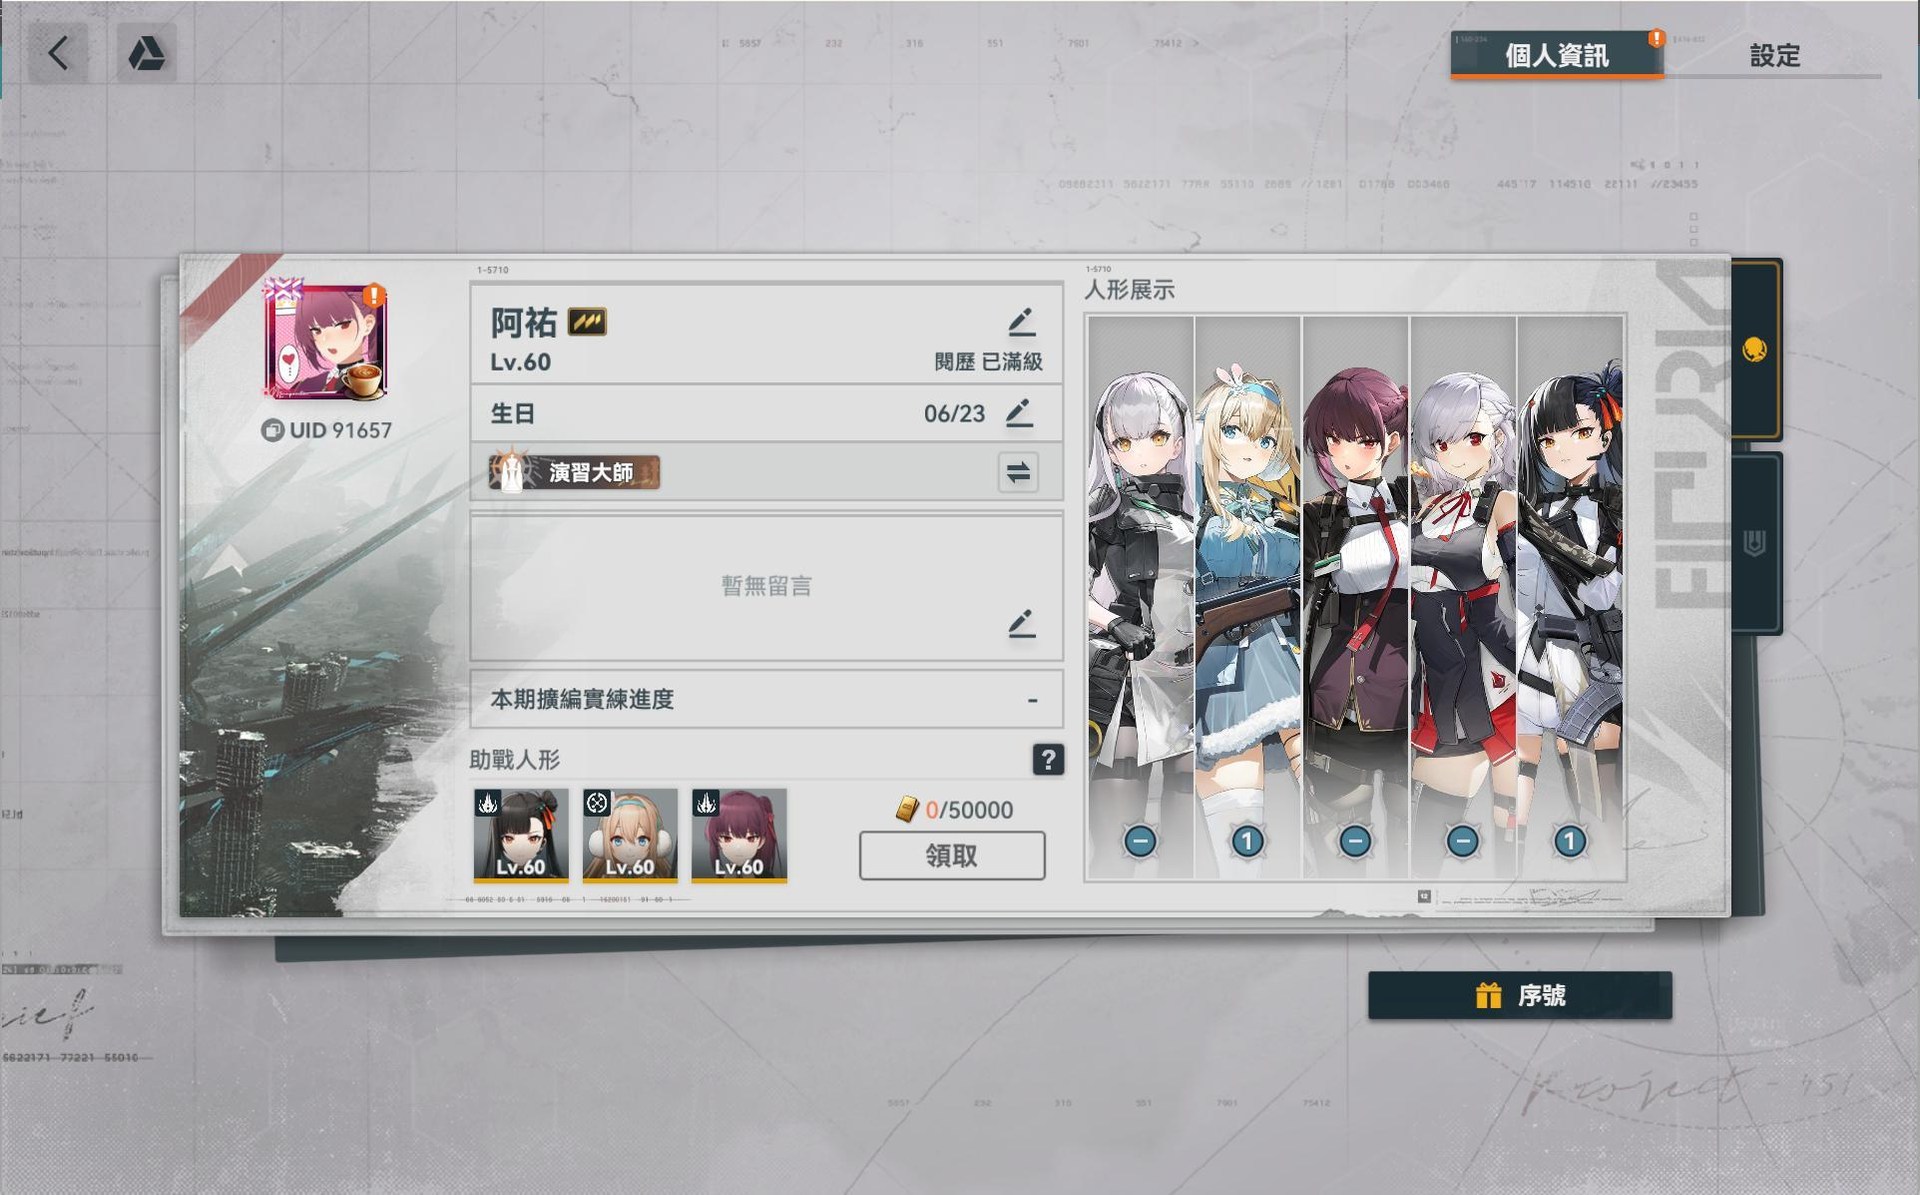Toggle the number 1 badge under the blonde doll
Image resolution: width=1920 pixels, height=1195 pixels.
pyautogui.click(x=1247, y=841)
